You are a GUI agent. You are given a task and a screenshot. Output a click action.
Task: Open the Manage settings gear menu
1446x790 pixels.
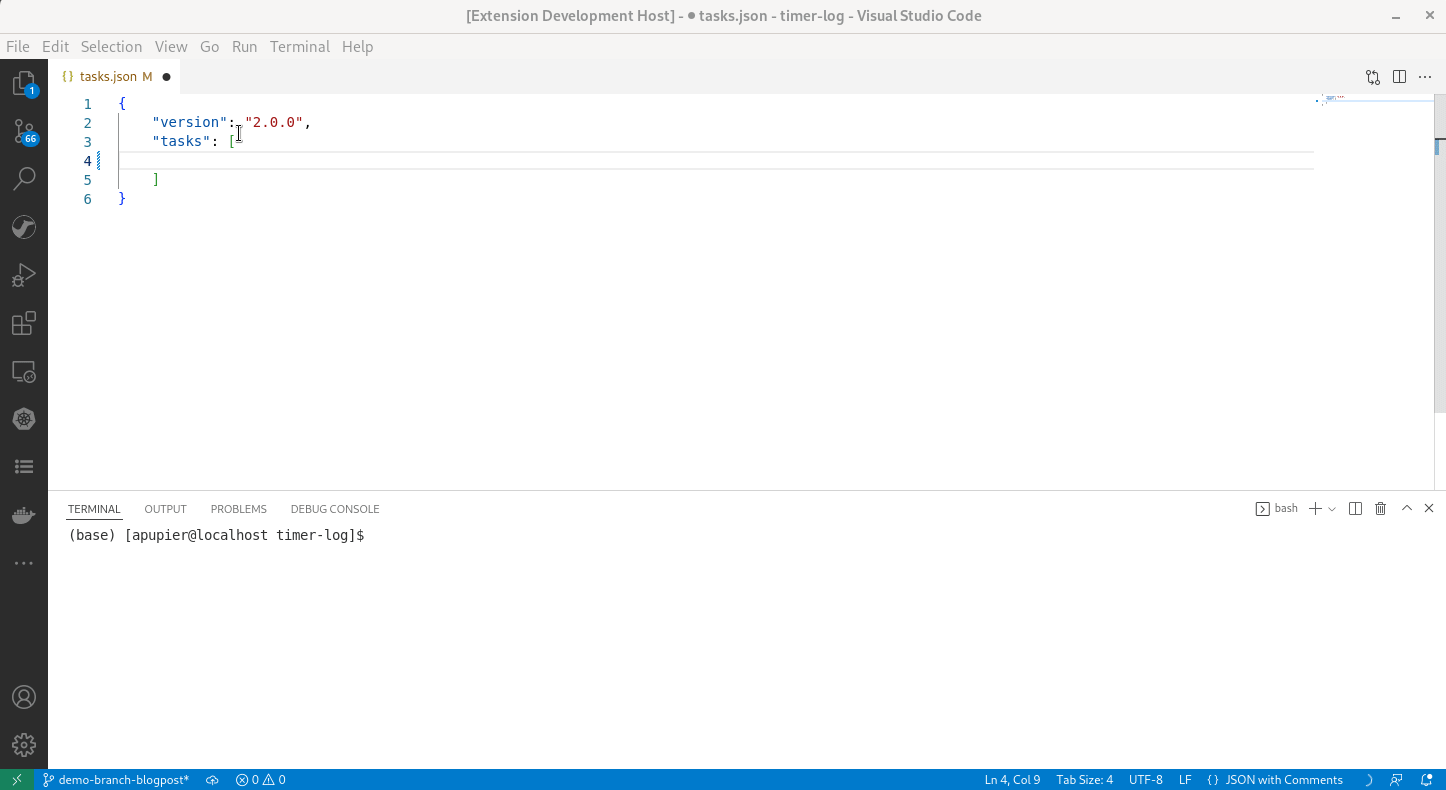tap(24, 744)
